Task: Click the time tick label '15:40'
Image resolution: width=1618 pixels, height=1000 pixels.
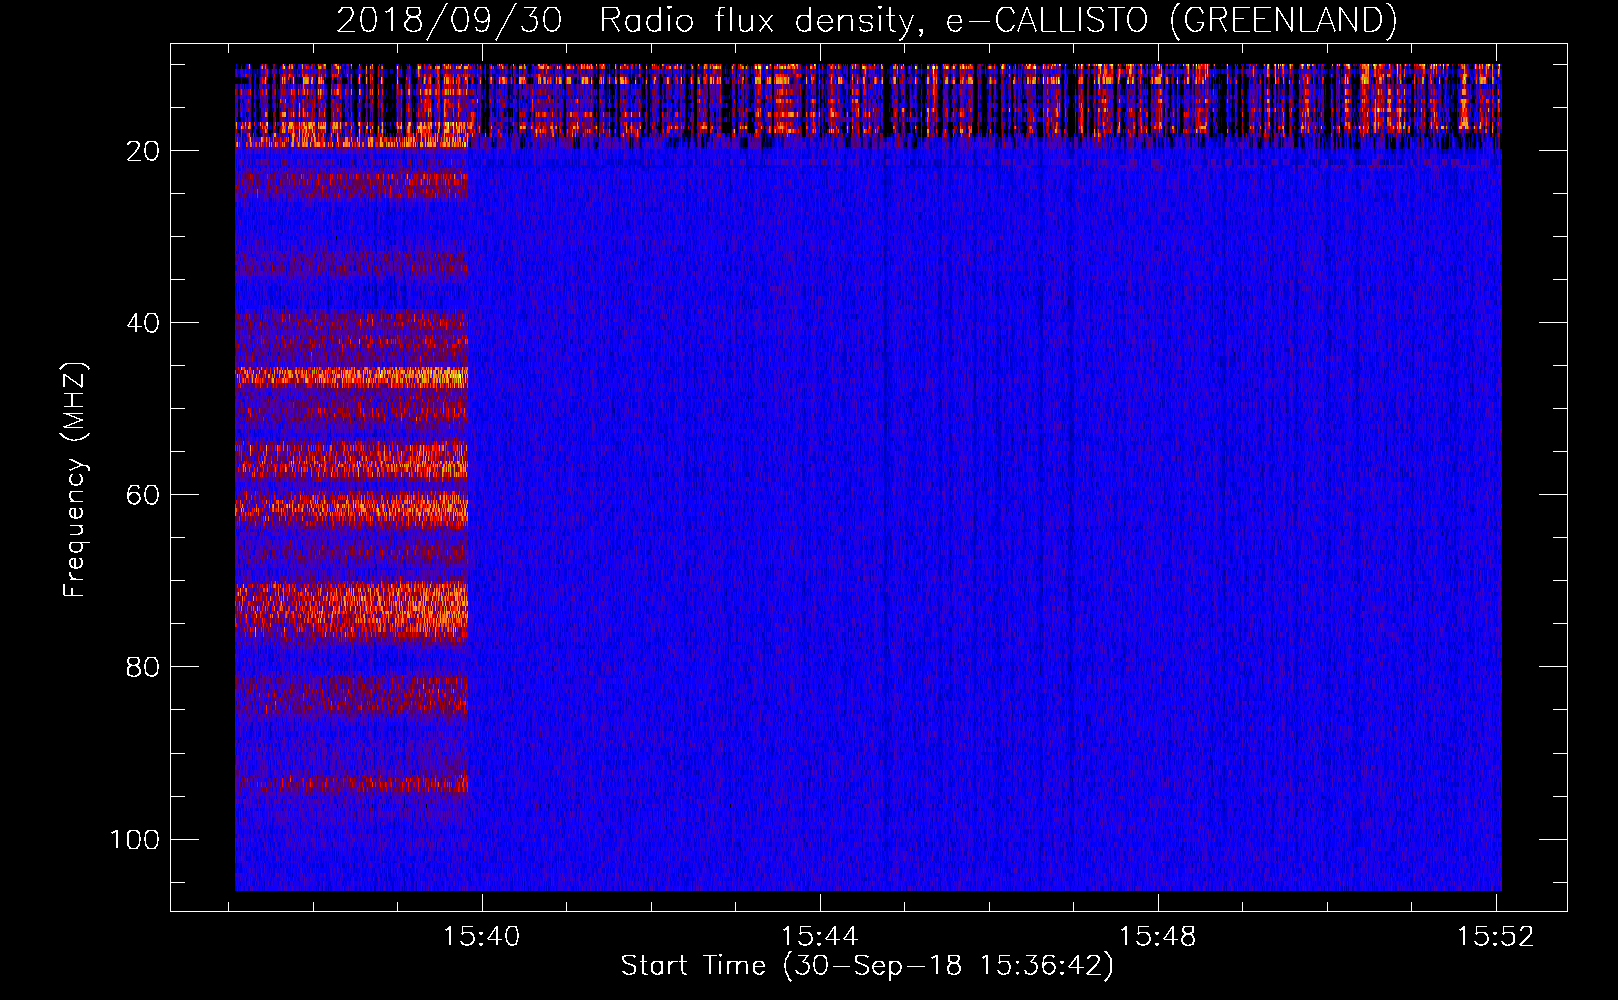Action: click(x=482, y=937)
